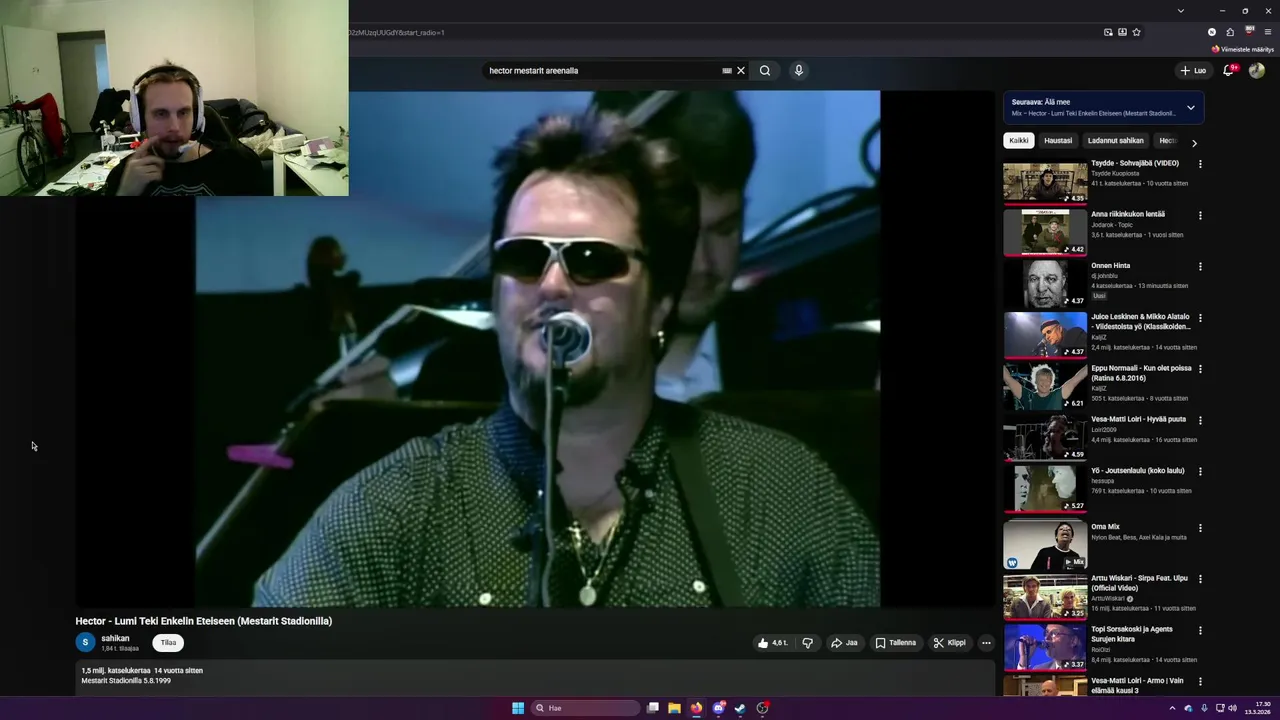Click the install-app icon in address bar
Screen dimensions: 1280x720
pos(1122,32)
